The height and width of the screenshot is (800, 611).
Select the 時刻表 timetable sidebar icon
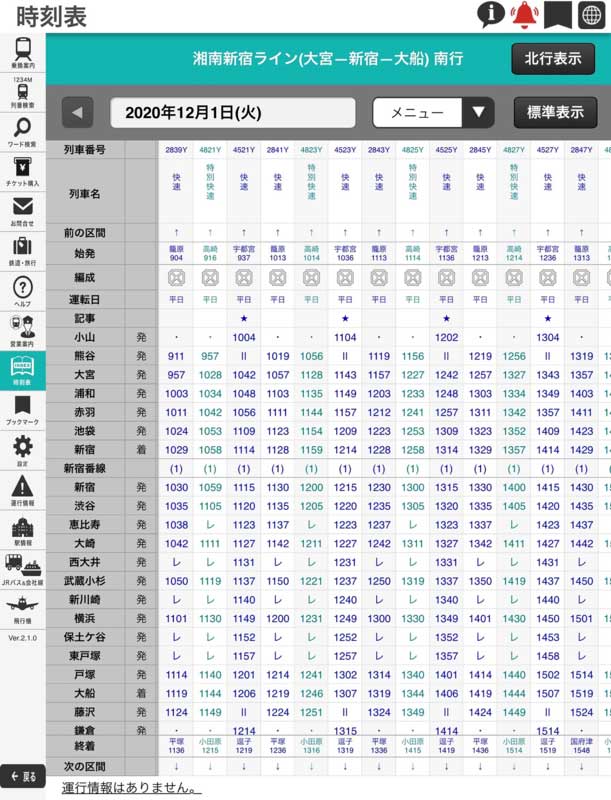point(23,370)
